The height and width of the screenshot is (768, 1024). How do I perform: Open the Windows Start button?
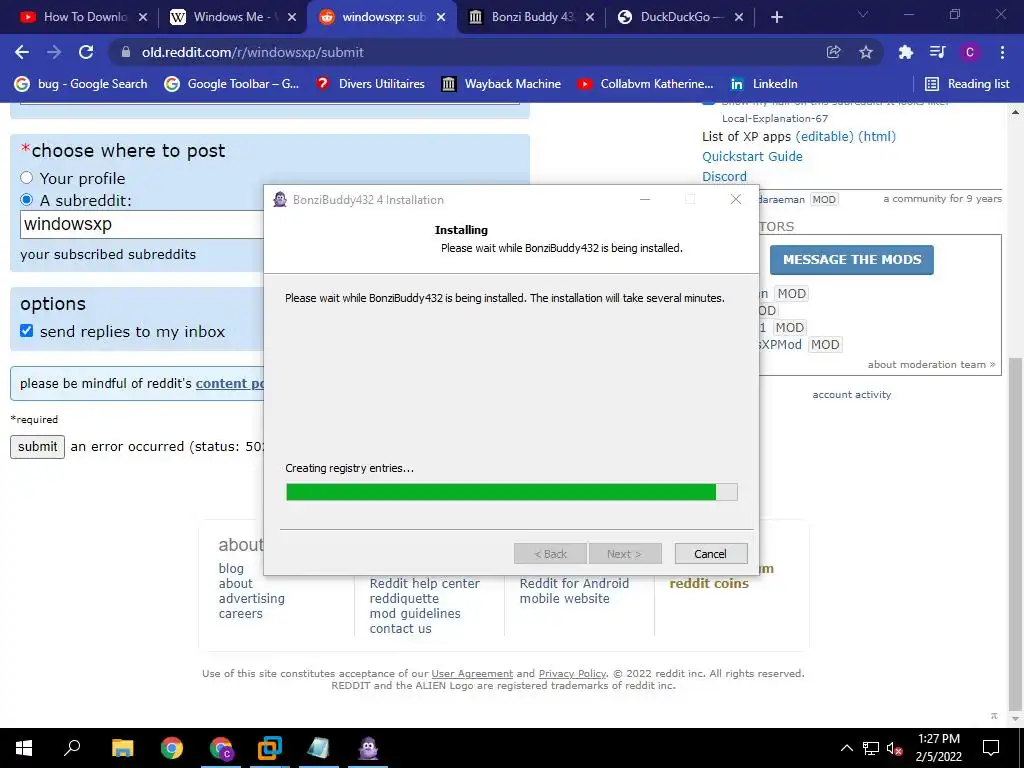coord(24,748)
